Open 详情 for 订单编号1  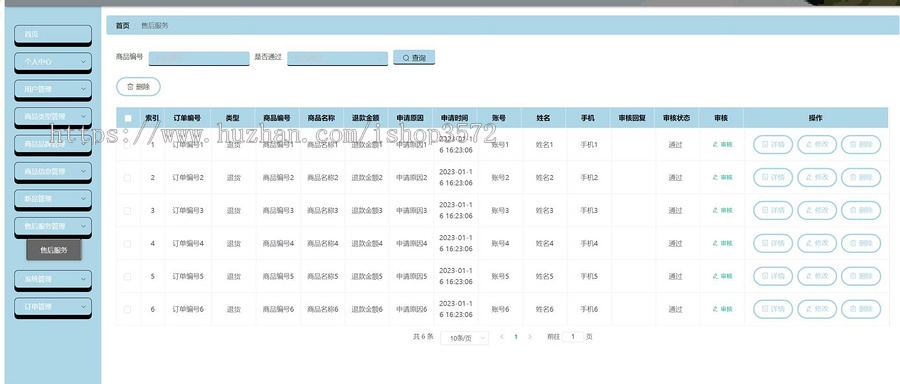point(773,145)
